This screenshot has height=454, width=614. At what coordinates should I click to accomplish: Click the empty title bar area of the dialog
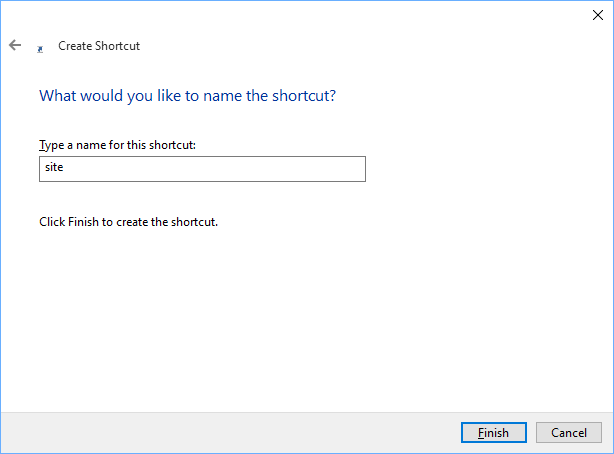[x=300, y=14]
